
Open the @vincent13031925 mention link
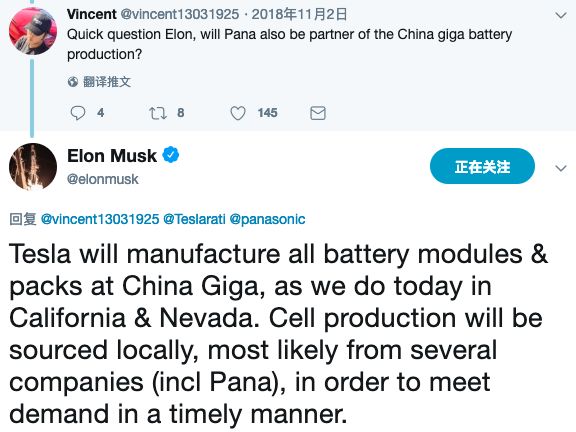pyautogui.click(x=100, y=219)
